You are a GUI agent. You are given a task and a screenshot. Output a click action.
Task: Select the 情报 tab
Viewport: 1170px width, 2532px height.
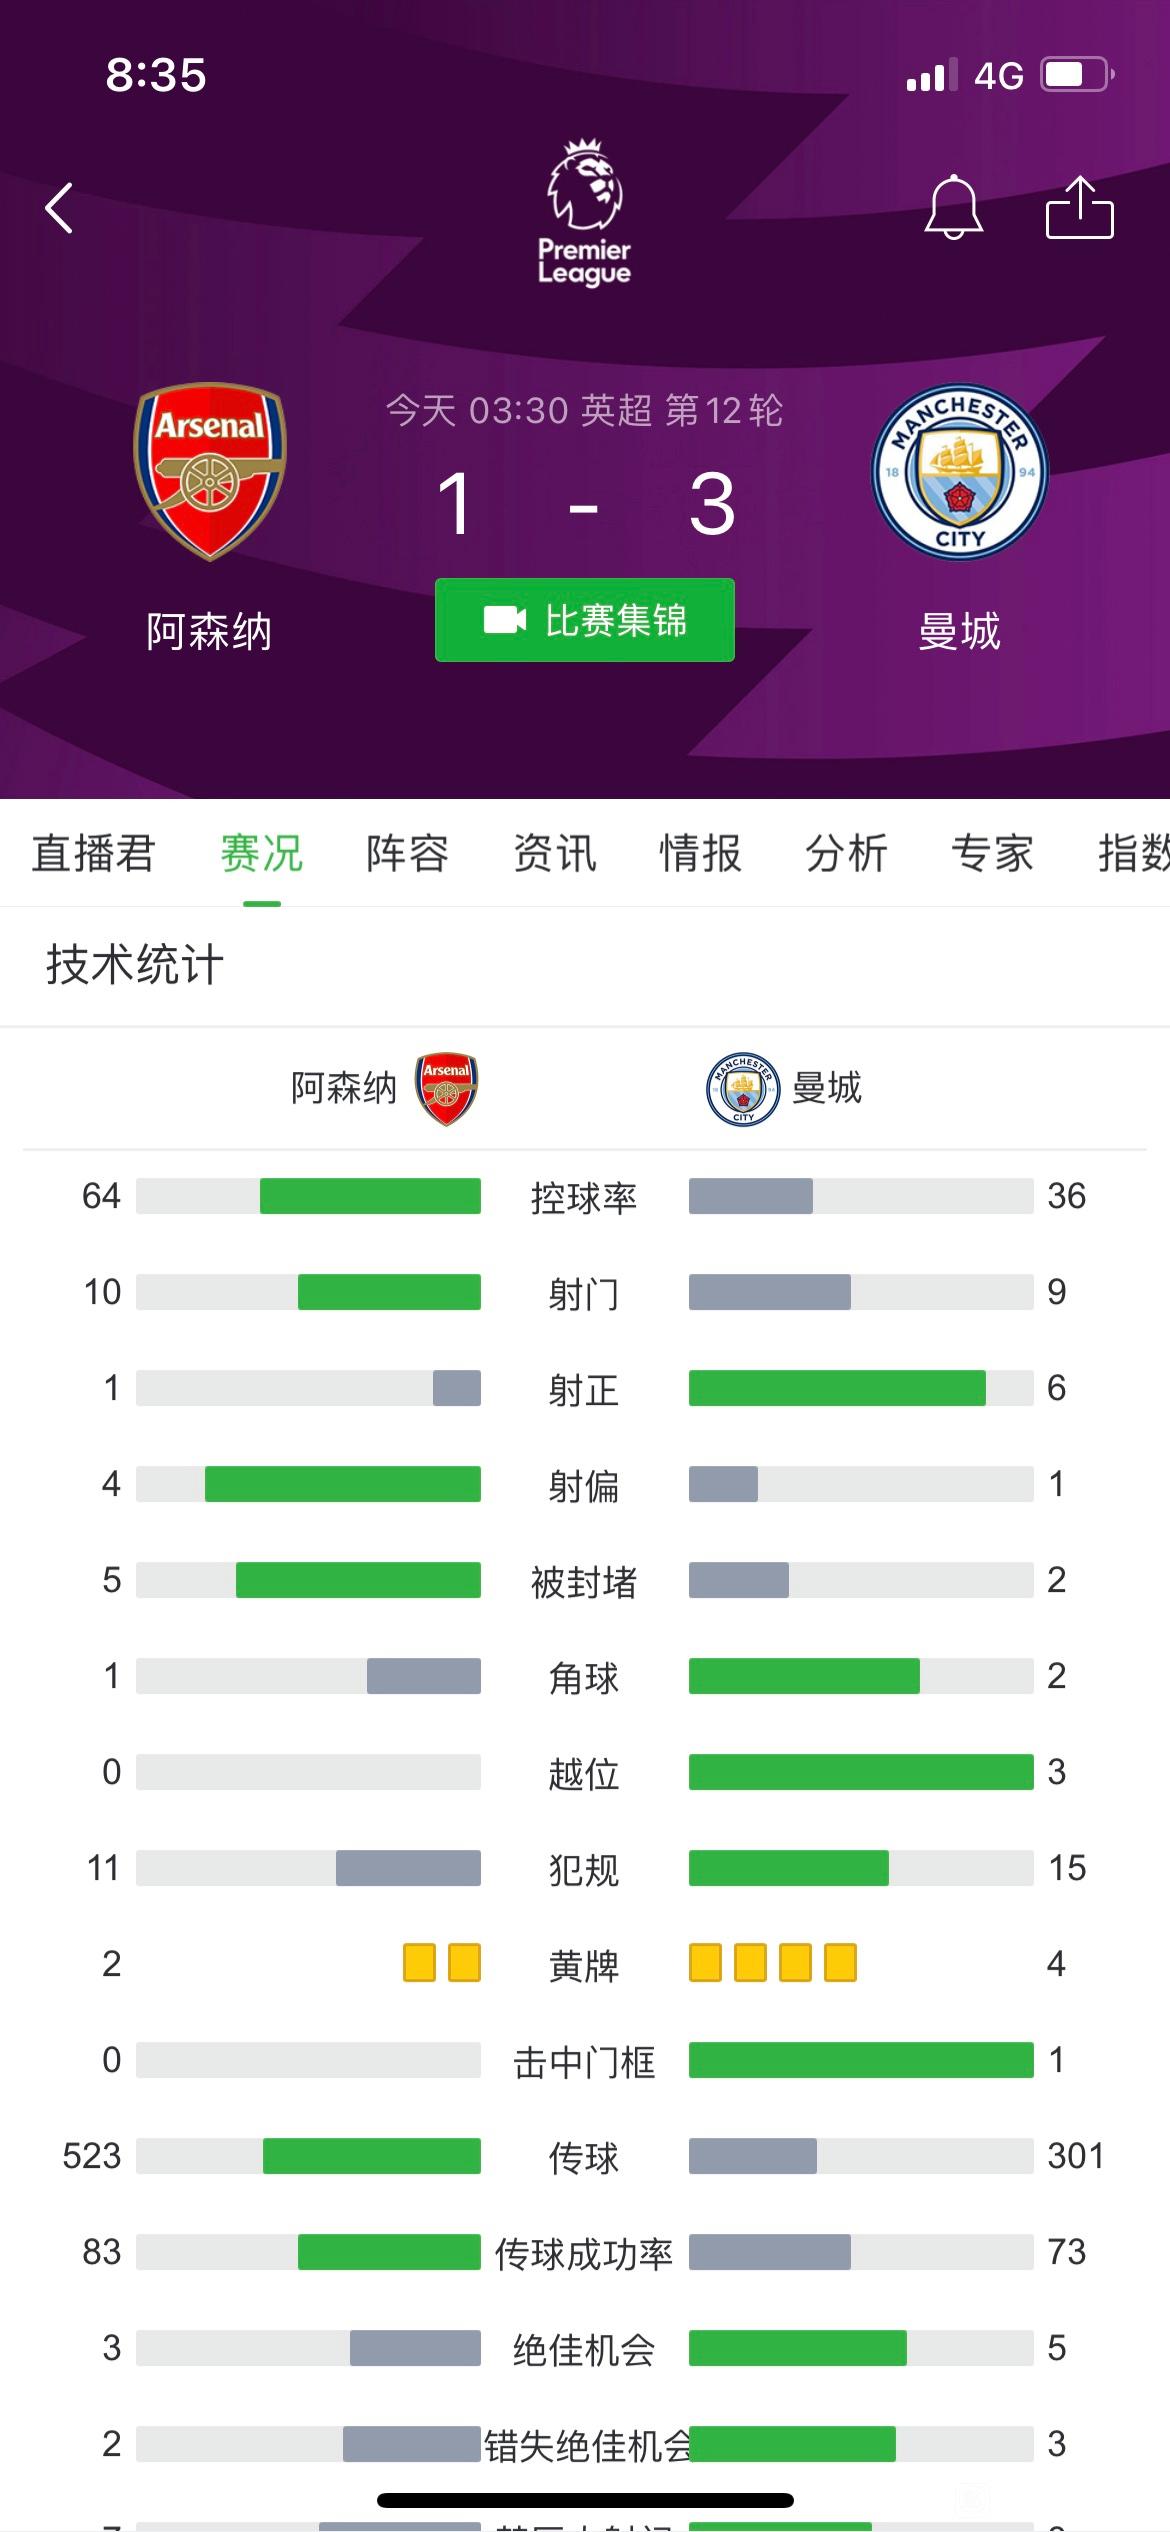click(x=700, y=853)
